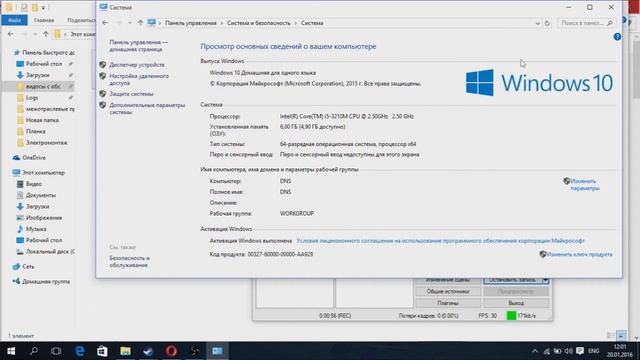Click Система и безопасность breadcrumb
The width and height of the screenshot is (640, 360).
[x=259, y=23]
